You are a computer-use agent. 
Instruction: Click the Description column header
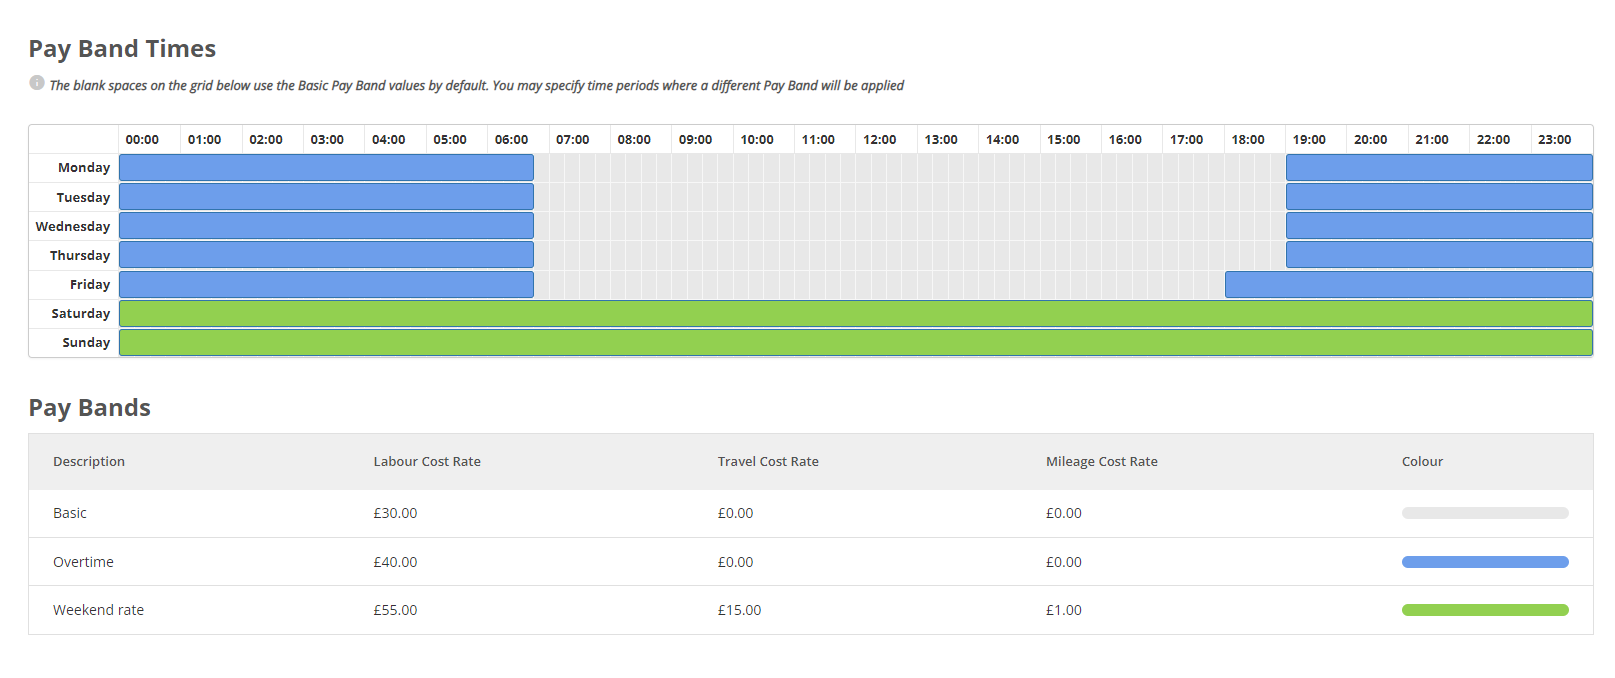[x=89, y=462]
